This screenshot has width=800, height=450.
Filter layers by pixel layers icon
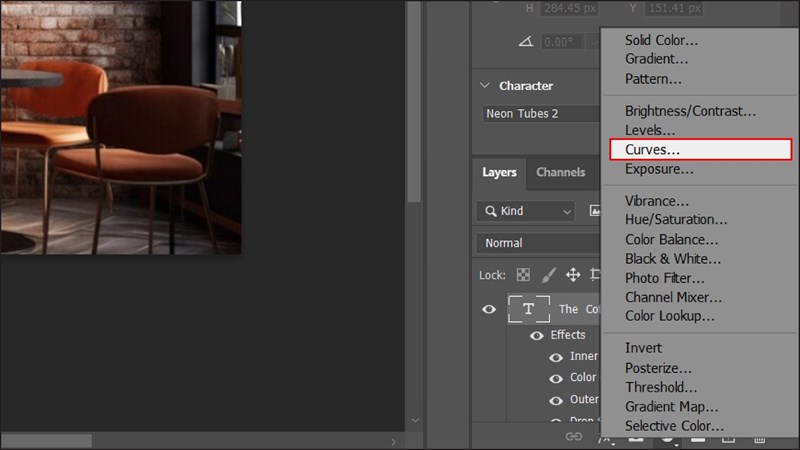point(594,211)
